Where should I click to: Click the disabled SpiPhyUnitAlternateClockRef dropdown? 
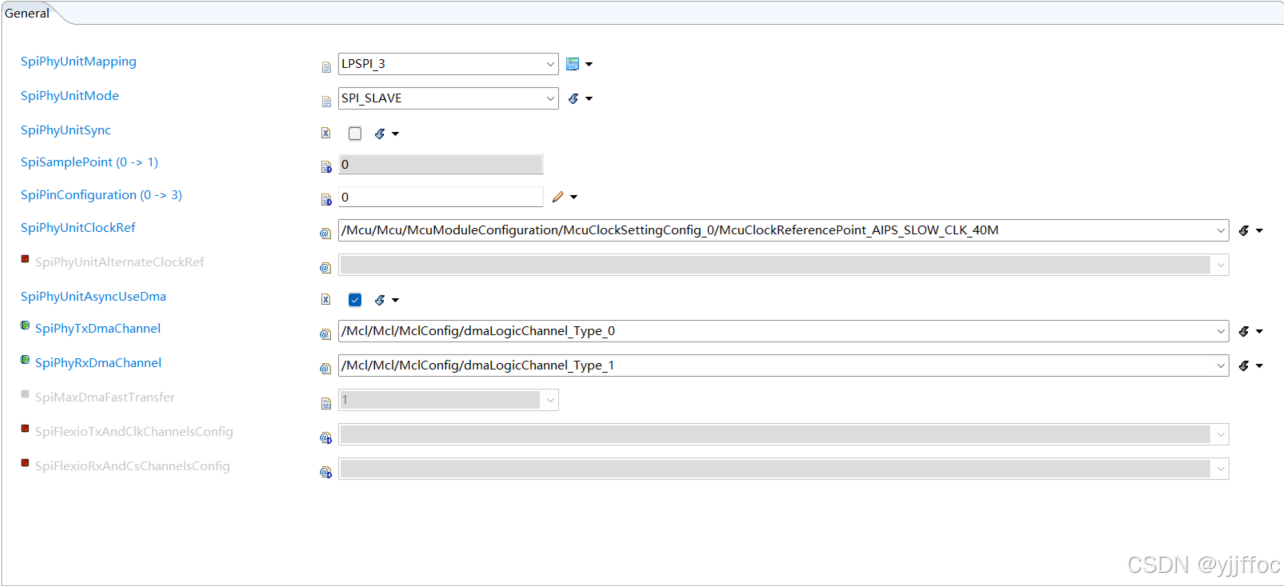(783, 265)
